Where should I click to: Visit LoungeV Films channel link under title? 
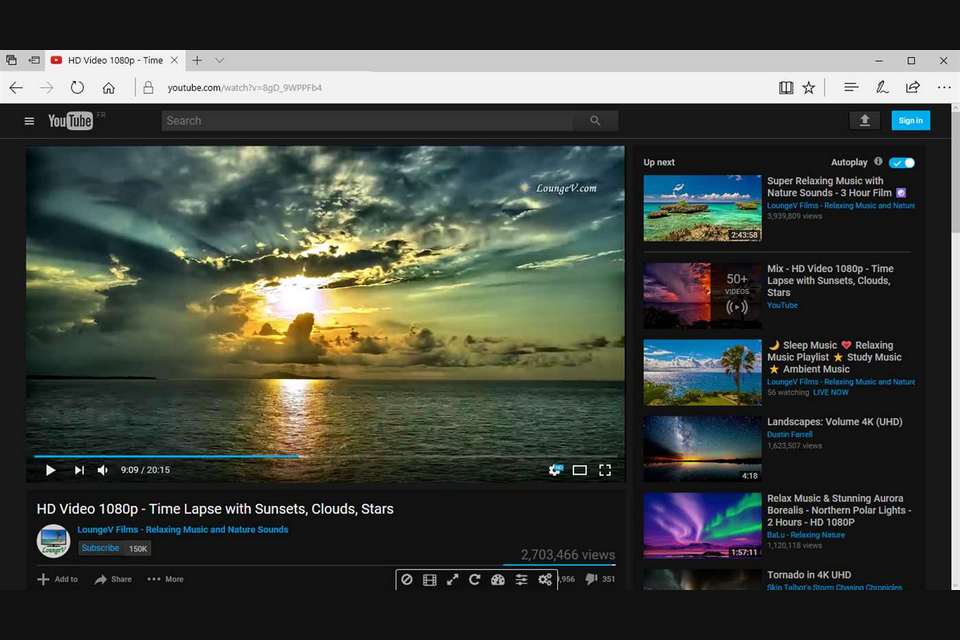pos(182,529)
